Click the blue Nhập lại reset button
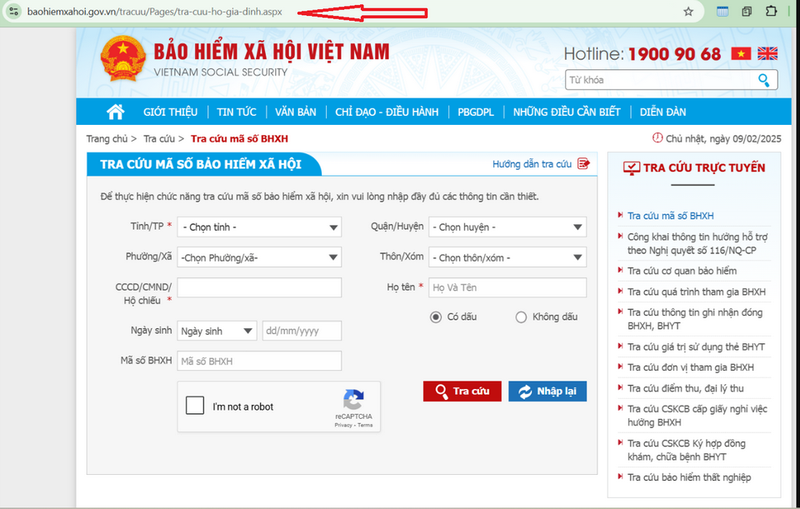800x509 pixels. [x=547, y=391]
